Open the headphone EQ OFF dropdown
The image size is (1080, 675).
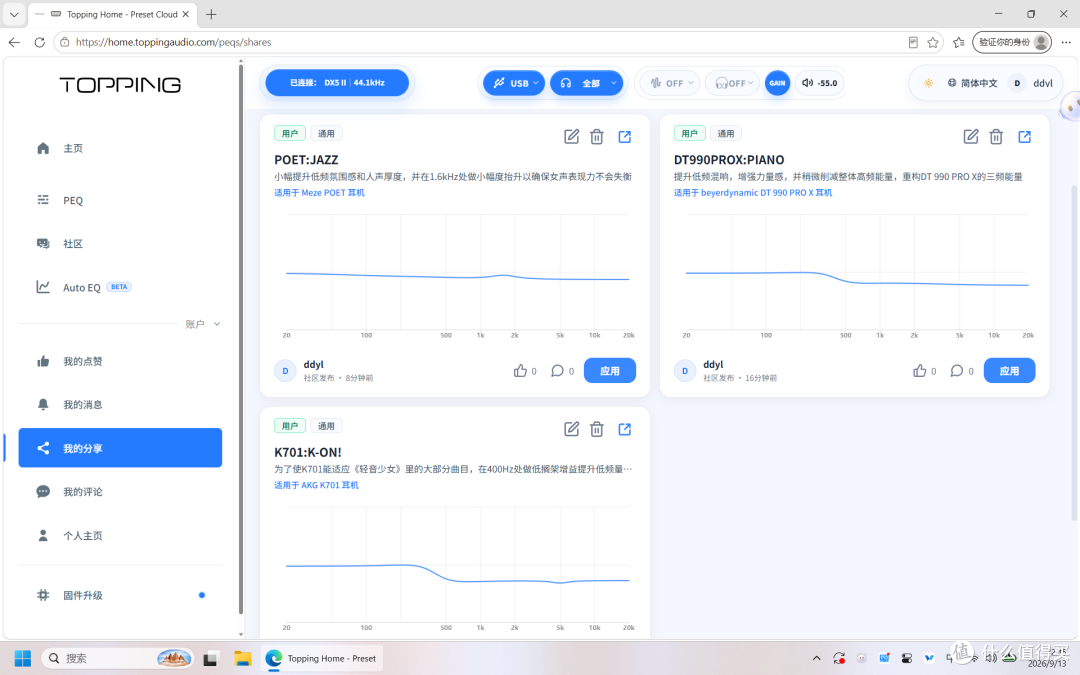733,83
